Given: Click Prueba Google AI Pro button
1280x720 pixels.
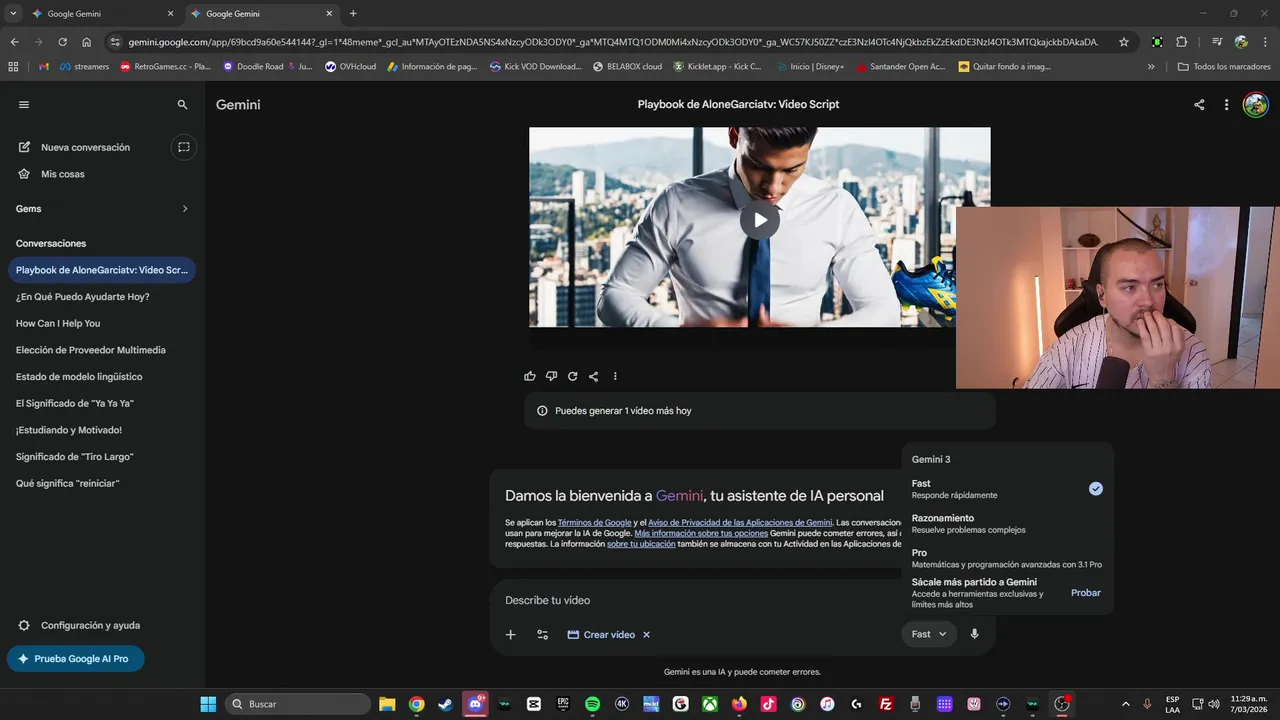Looking at the screenshot, I should 75,659.
